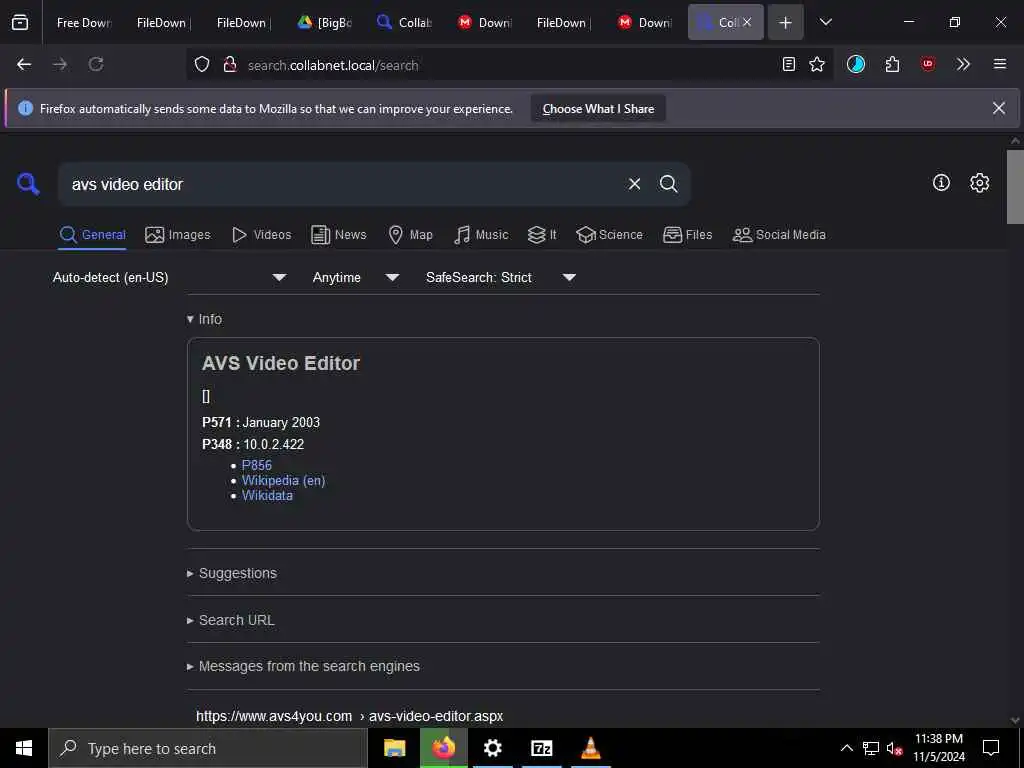Switch to the Files category tab
This screenshot has width=1024, height=768.
click(687, 235)
